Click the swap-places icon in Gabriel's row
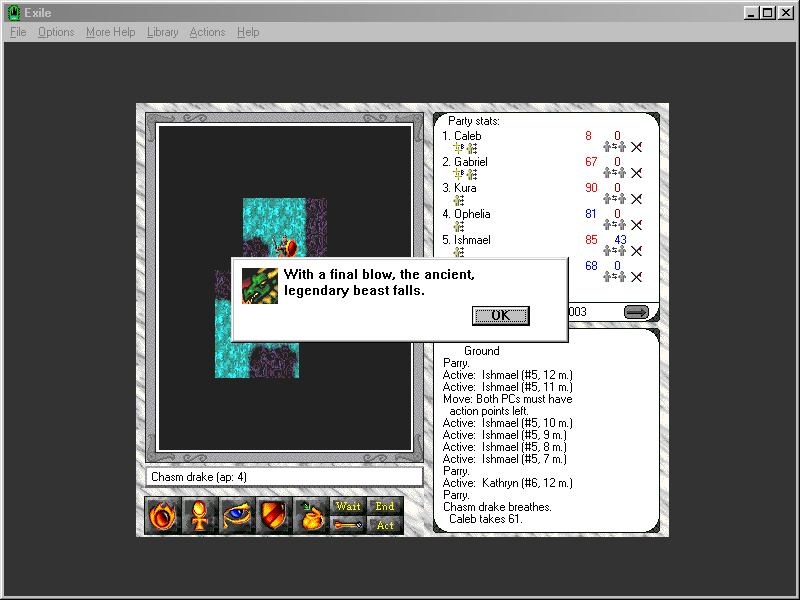Image resolution: width=800 pixels, height=600 pixels. click(x=614, y=173)
